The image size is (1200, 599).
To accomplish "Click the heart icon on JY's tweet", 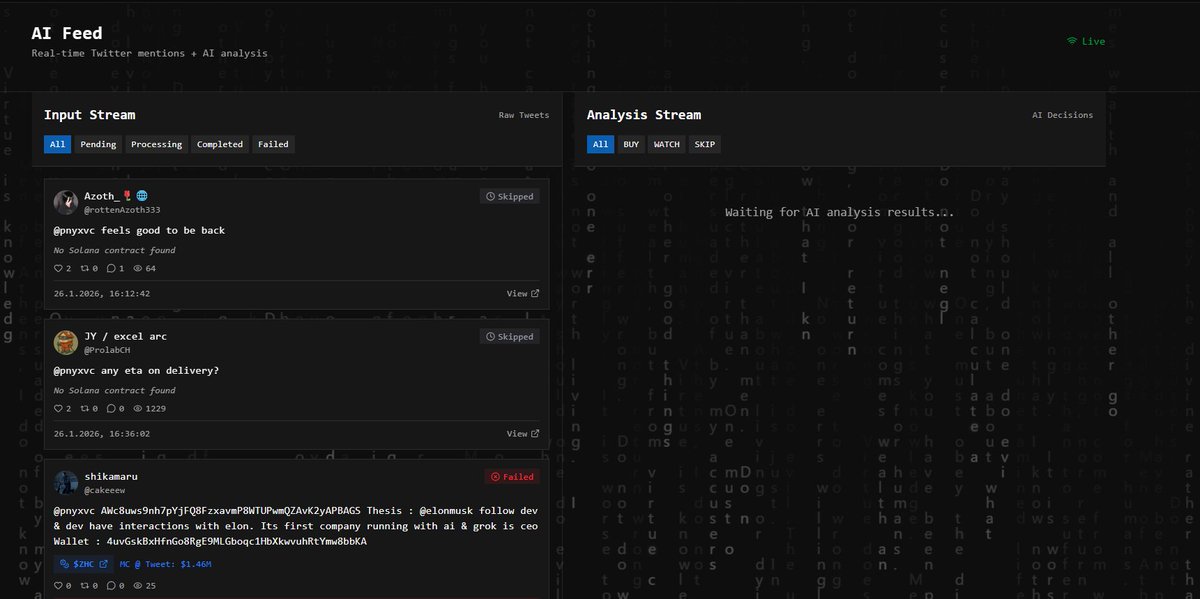I will pyautogui.click(x=59, y=408).
